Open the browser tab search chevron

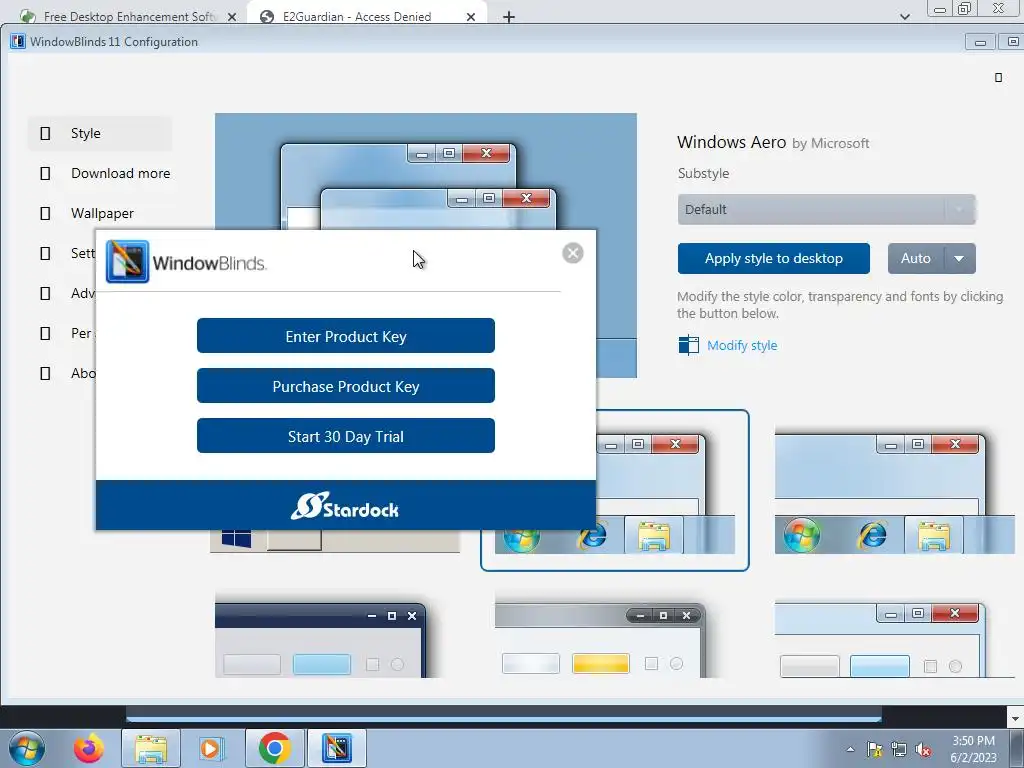(x=904, y=17)
